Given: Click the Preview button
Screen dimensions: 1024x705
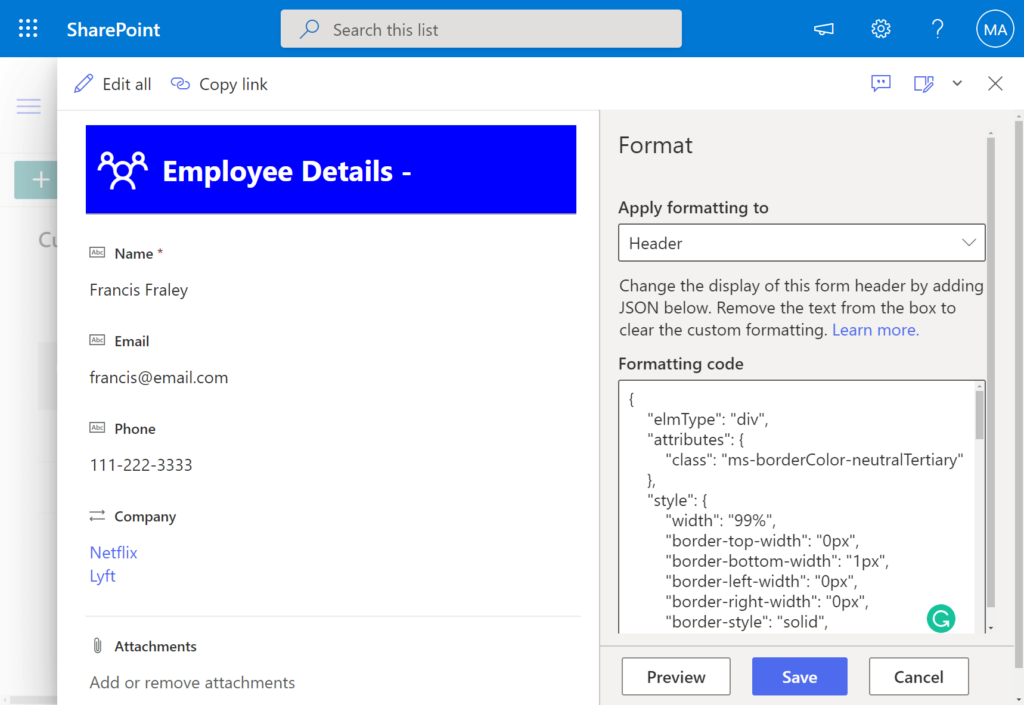Looking at the screenshot, I should (x=676, y=677).
